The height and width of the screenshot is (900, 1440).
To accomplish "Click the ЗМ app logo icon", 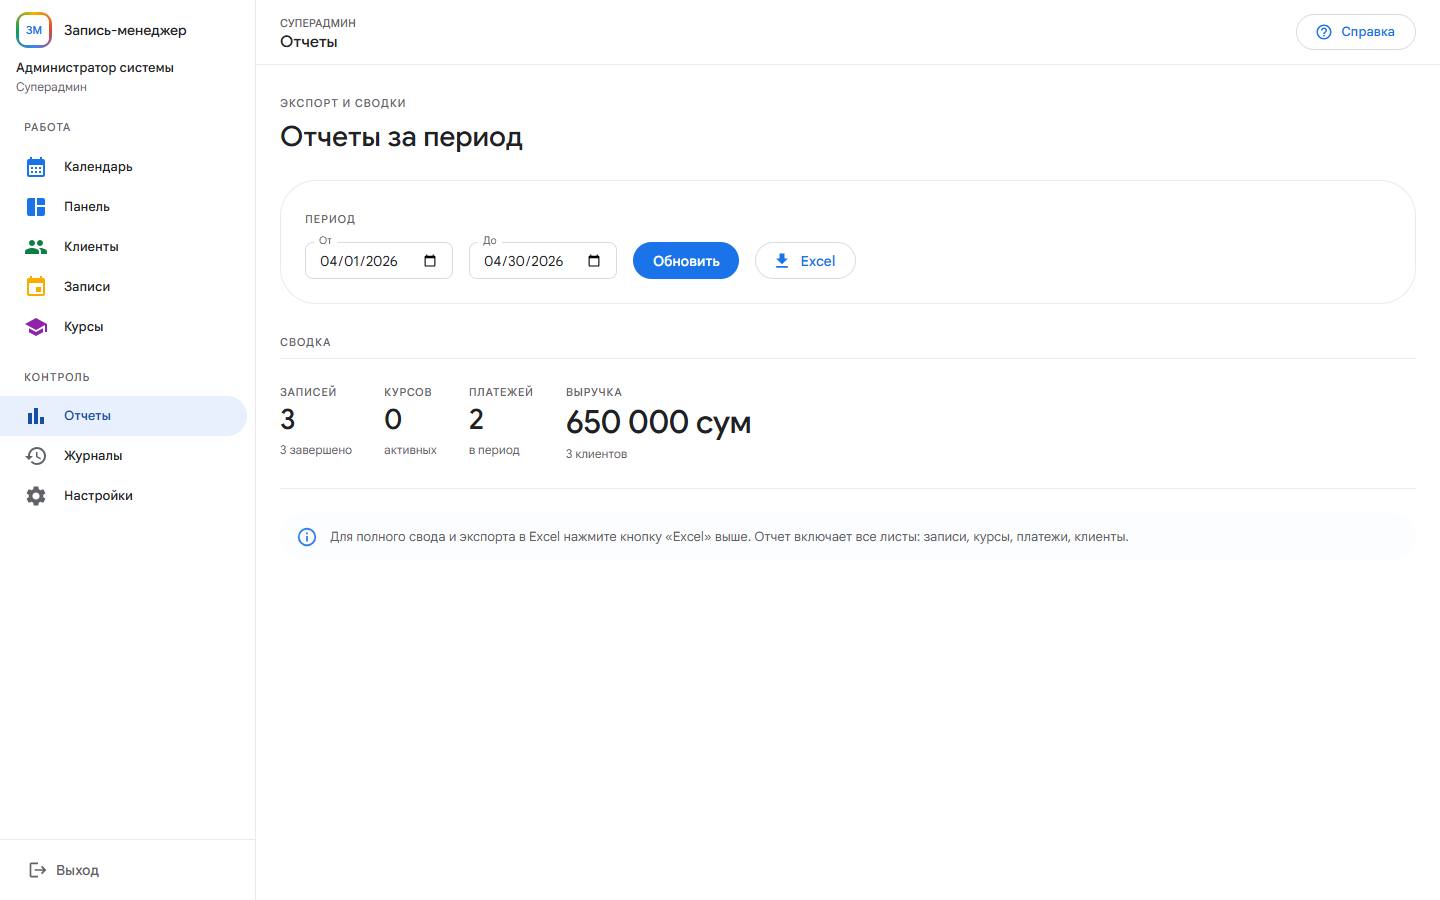I will pyautogui.click(x=34, y=30).
